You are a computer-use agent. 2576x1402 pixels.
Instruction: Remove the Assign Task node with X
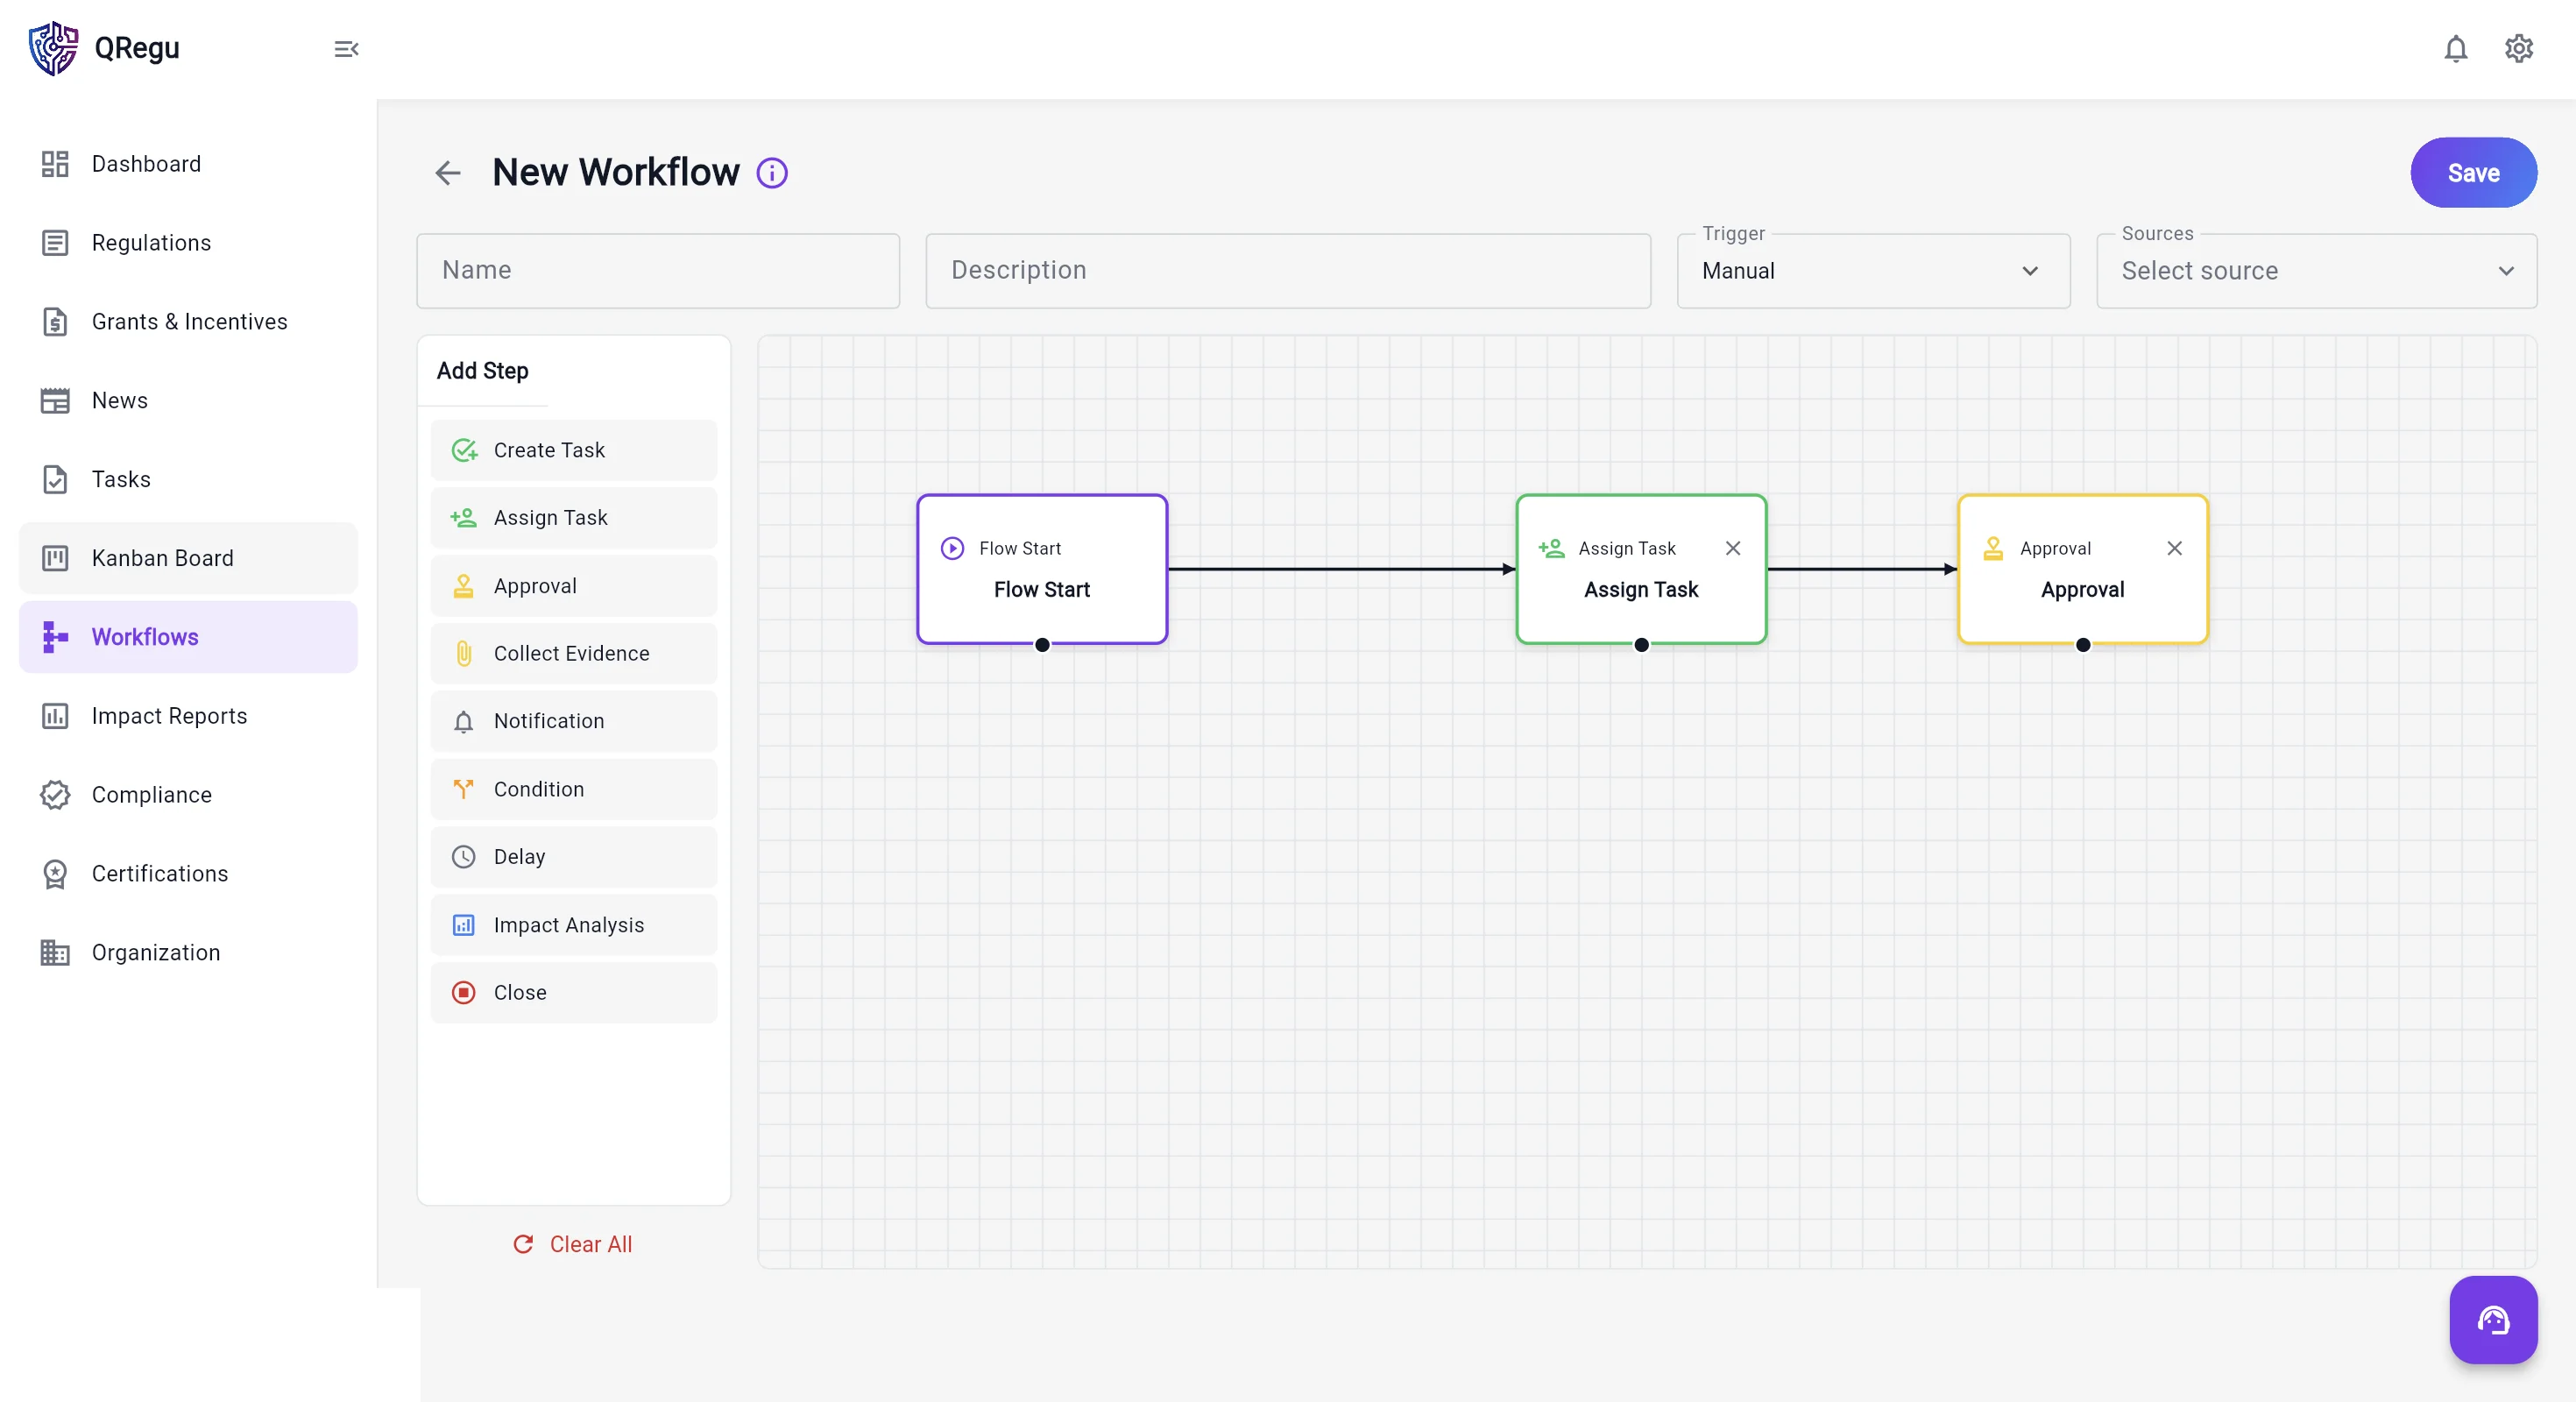point(1733,548)
